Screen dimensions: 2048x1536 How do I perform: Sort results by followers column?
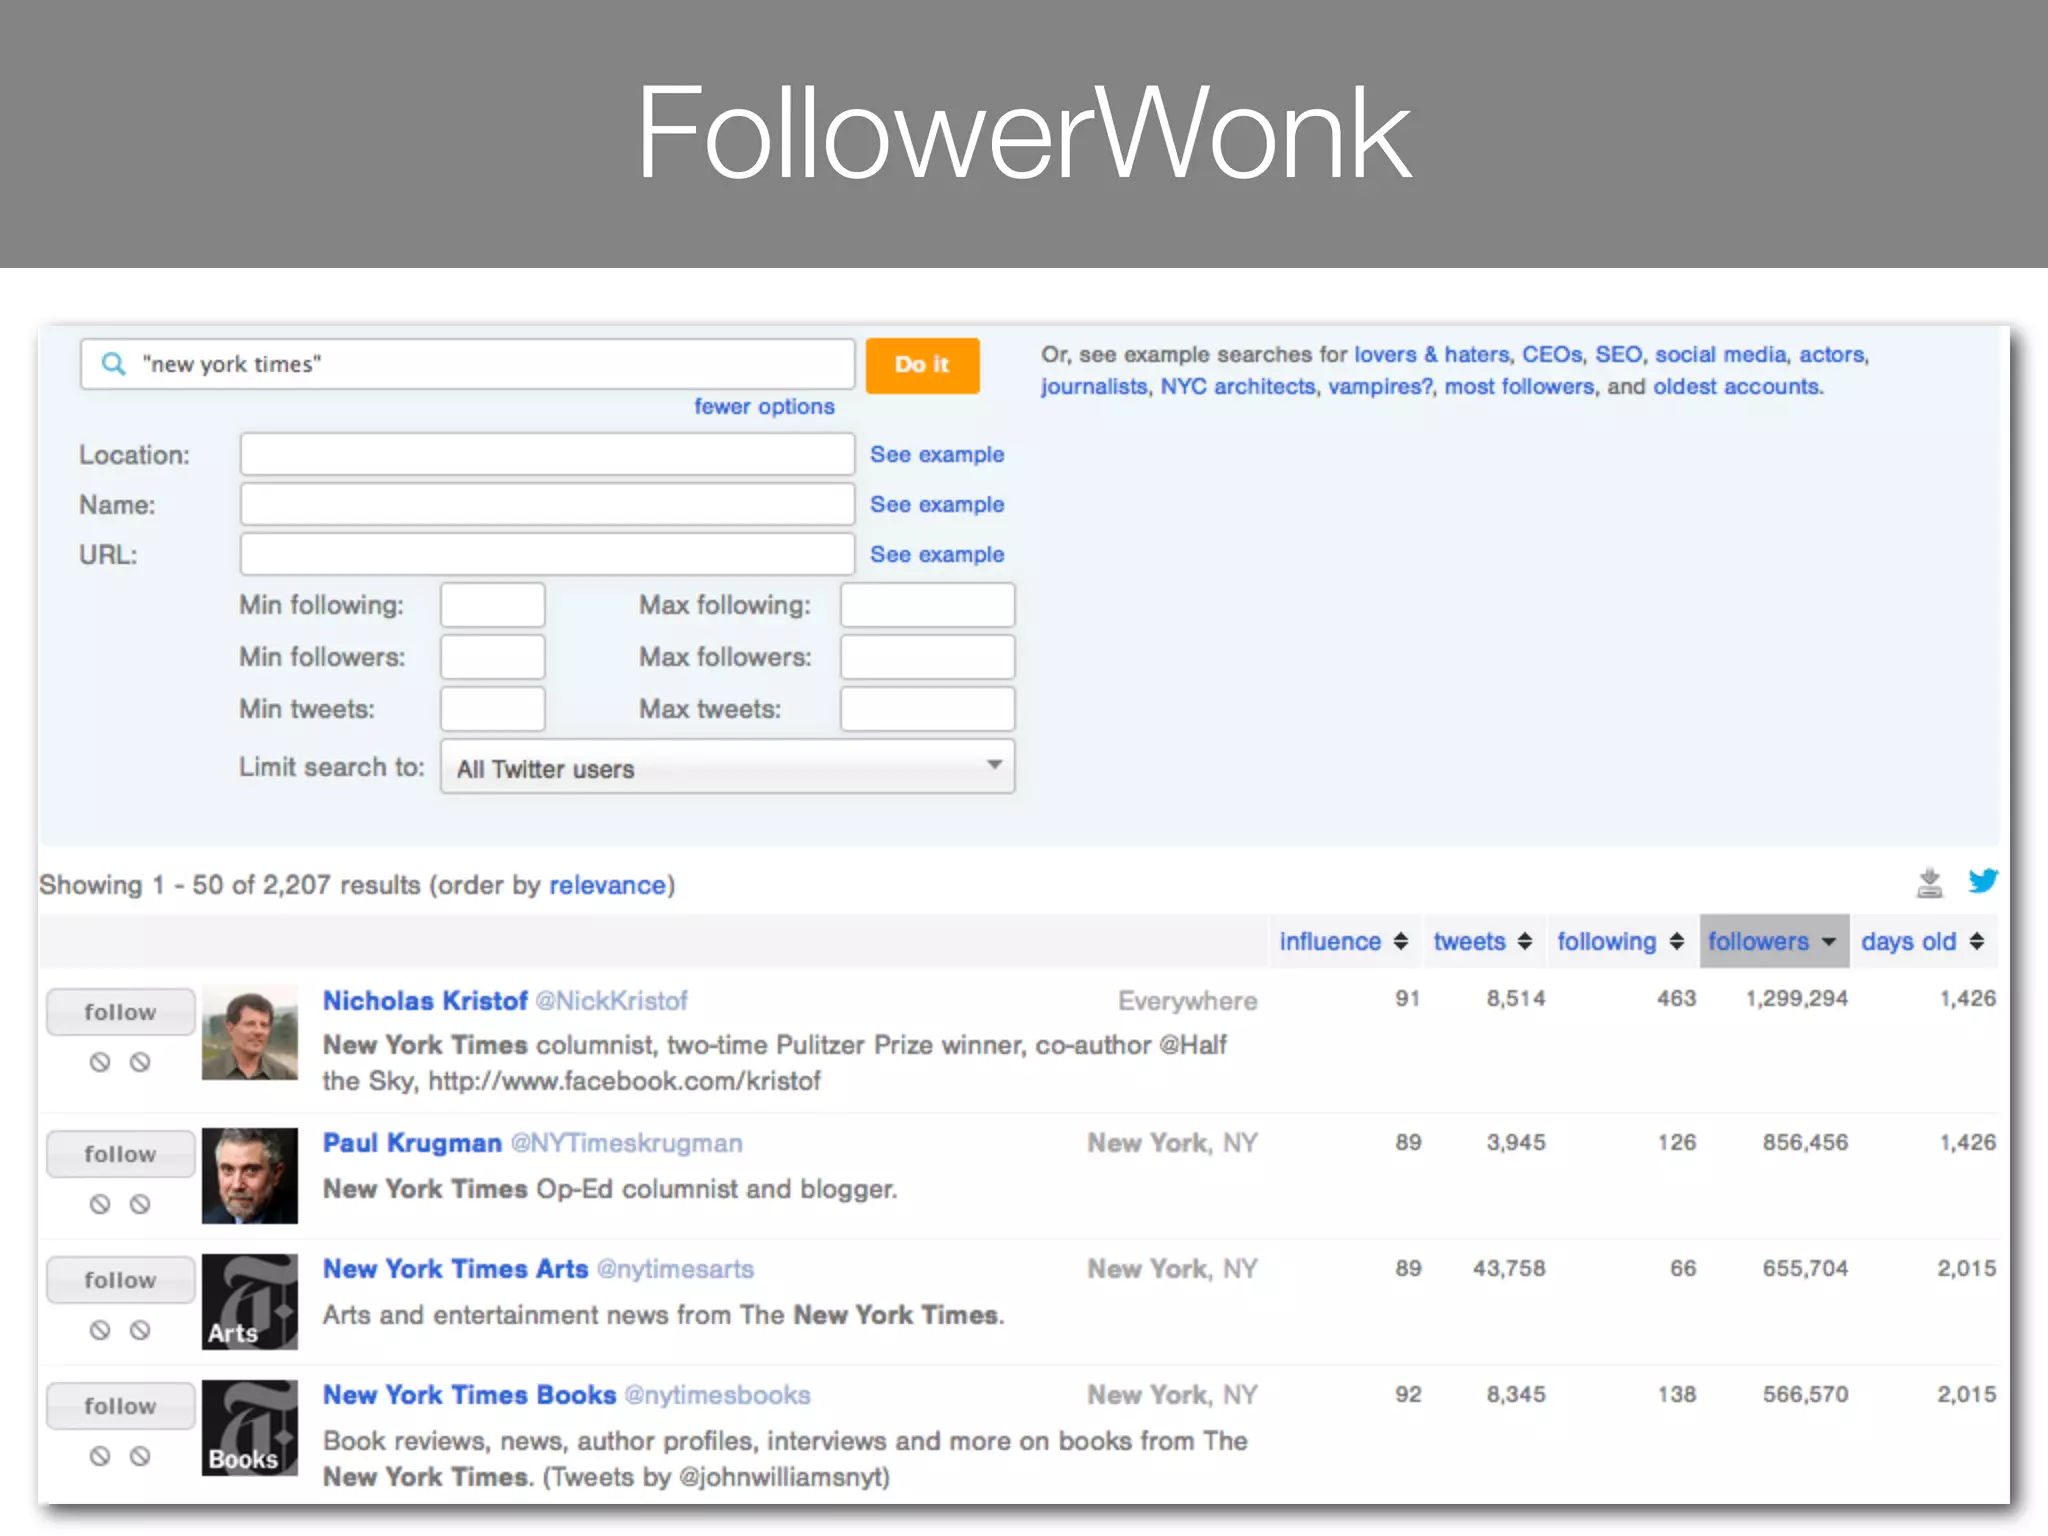coord(1774,941)
